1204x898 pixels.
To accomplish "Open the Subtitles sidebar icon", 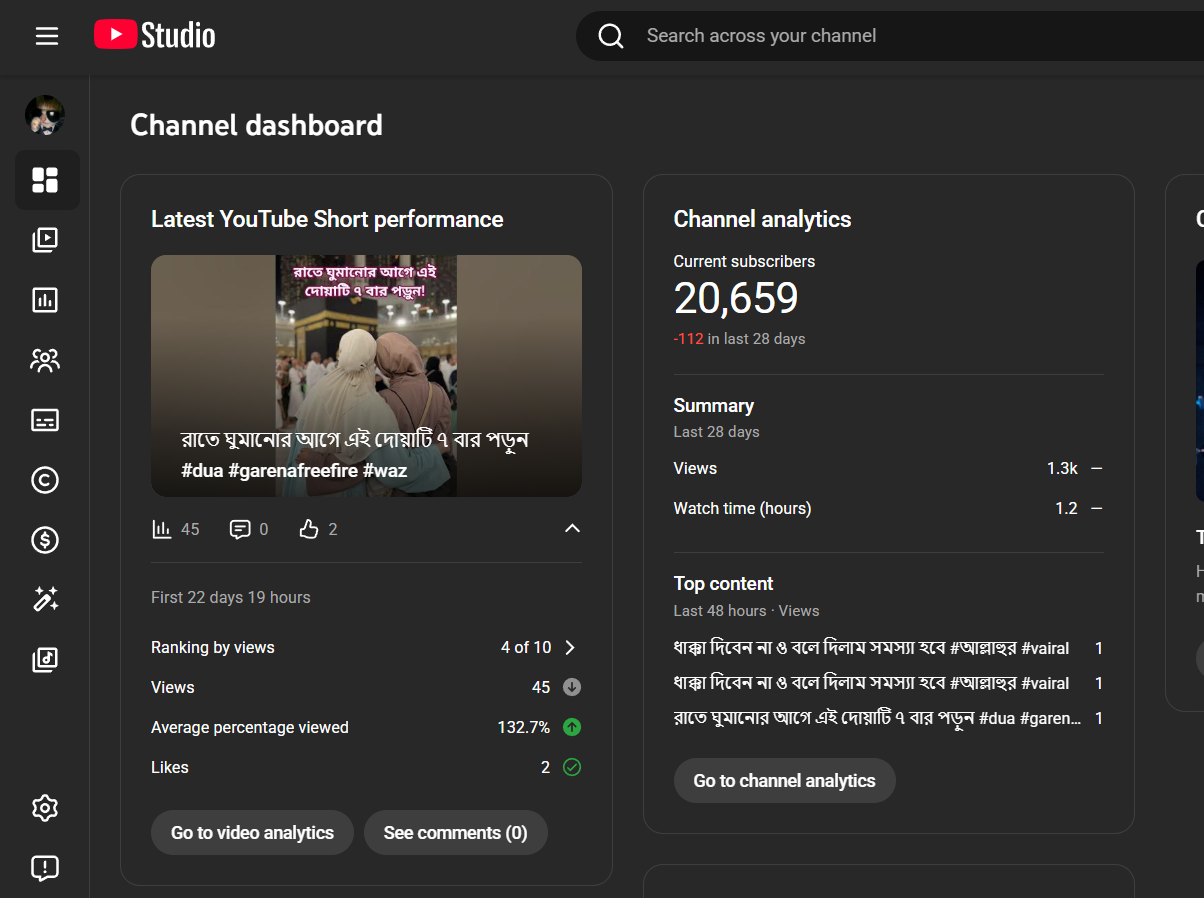I will pyautogui.click(x=46, y=420).
